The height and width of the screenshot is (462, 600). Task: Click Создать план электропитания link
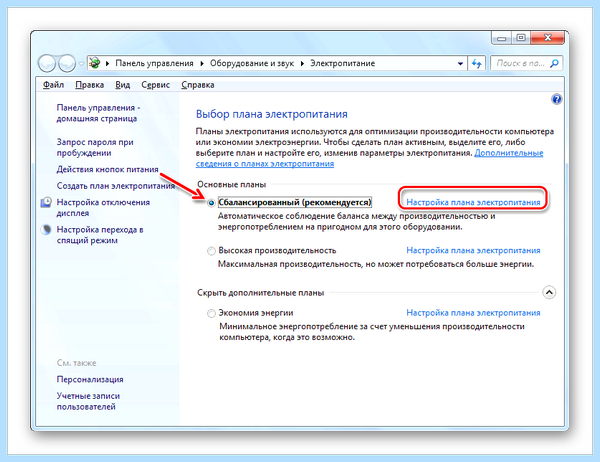coord(116,186)
